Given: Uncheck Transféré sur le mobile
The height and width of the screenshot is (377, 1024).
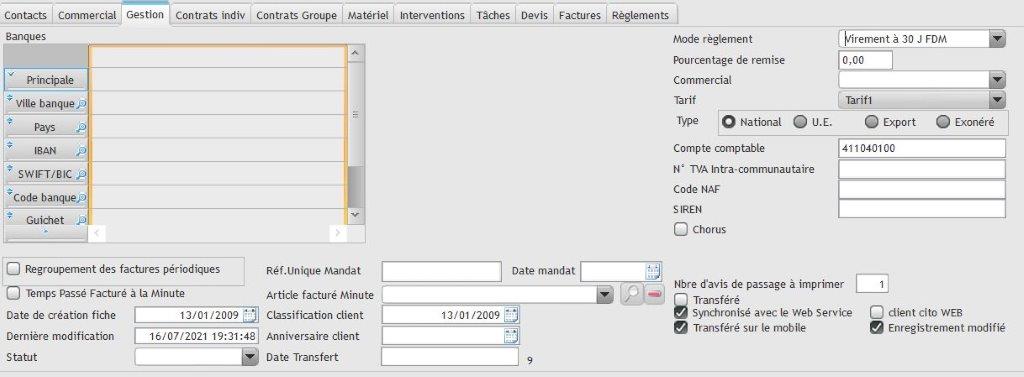Looking at the screenshot, I should pyautogui.click(x=680, y=327).
